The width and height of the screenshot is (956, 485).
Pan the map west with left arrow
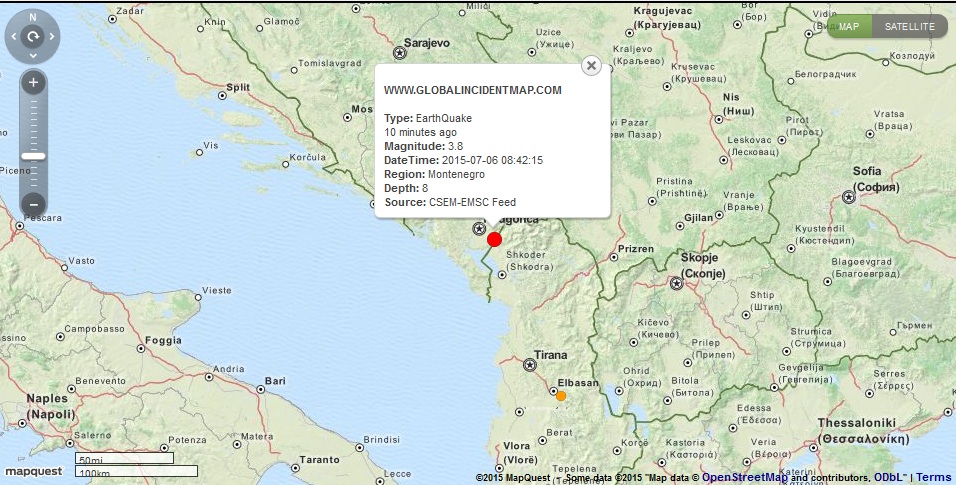point(13,37)
